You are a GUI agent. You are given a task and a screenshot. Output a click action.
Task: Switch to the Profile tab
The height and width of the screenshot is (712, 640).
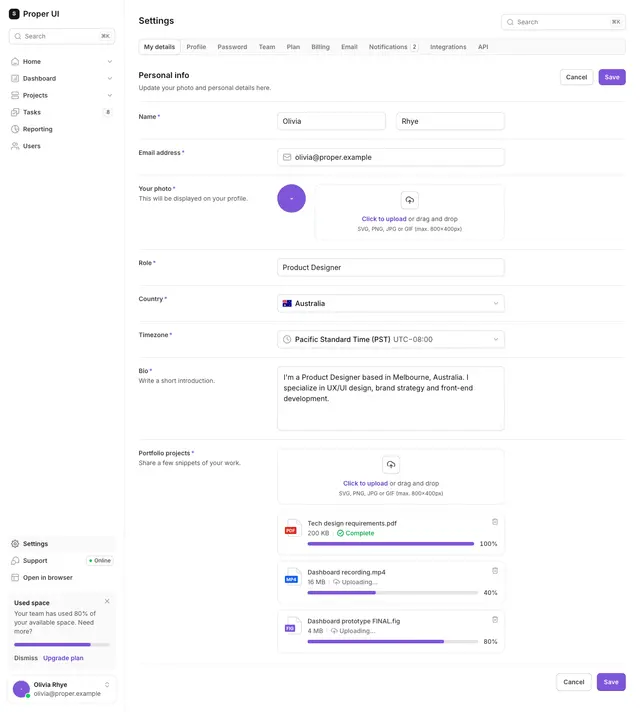coord(196,47)
